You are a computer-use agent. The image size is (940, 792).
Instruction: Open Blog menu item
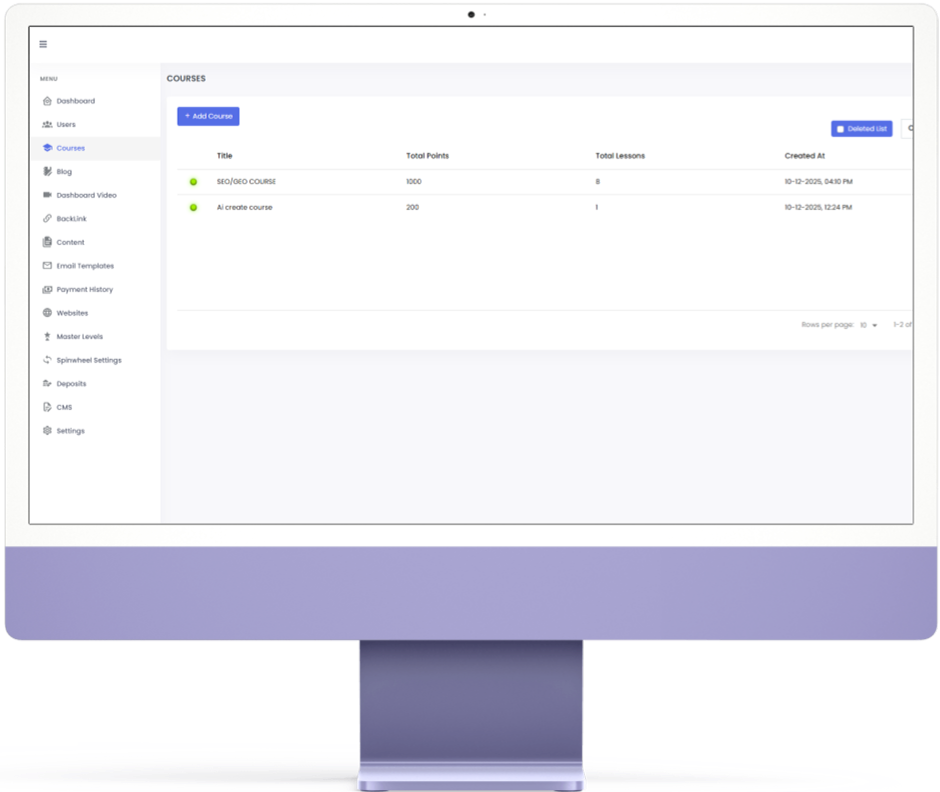click(x=96, y=171)
